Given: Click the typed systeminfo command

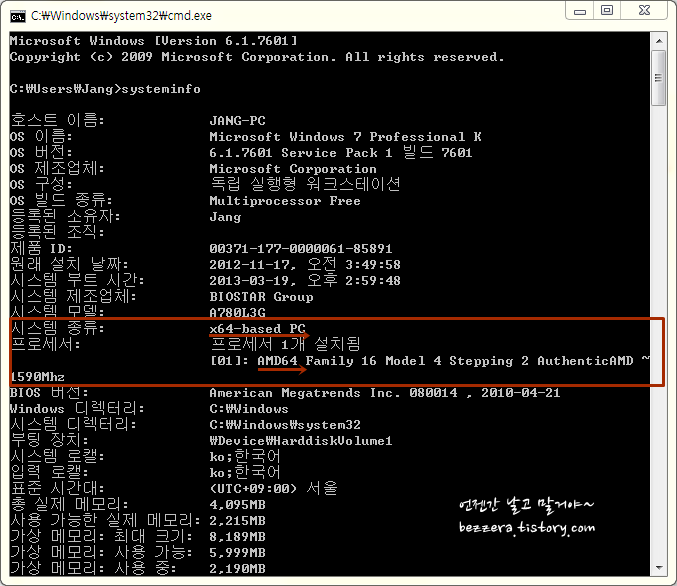Looking at the screenshot, I should pyautogui.click(x=160, y=88).
